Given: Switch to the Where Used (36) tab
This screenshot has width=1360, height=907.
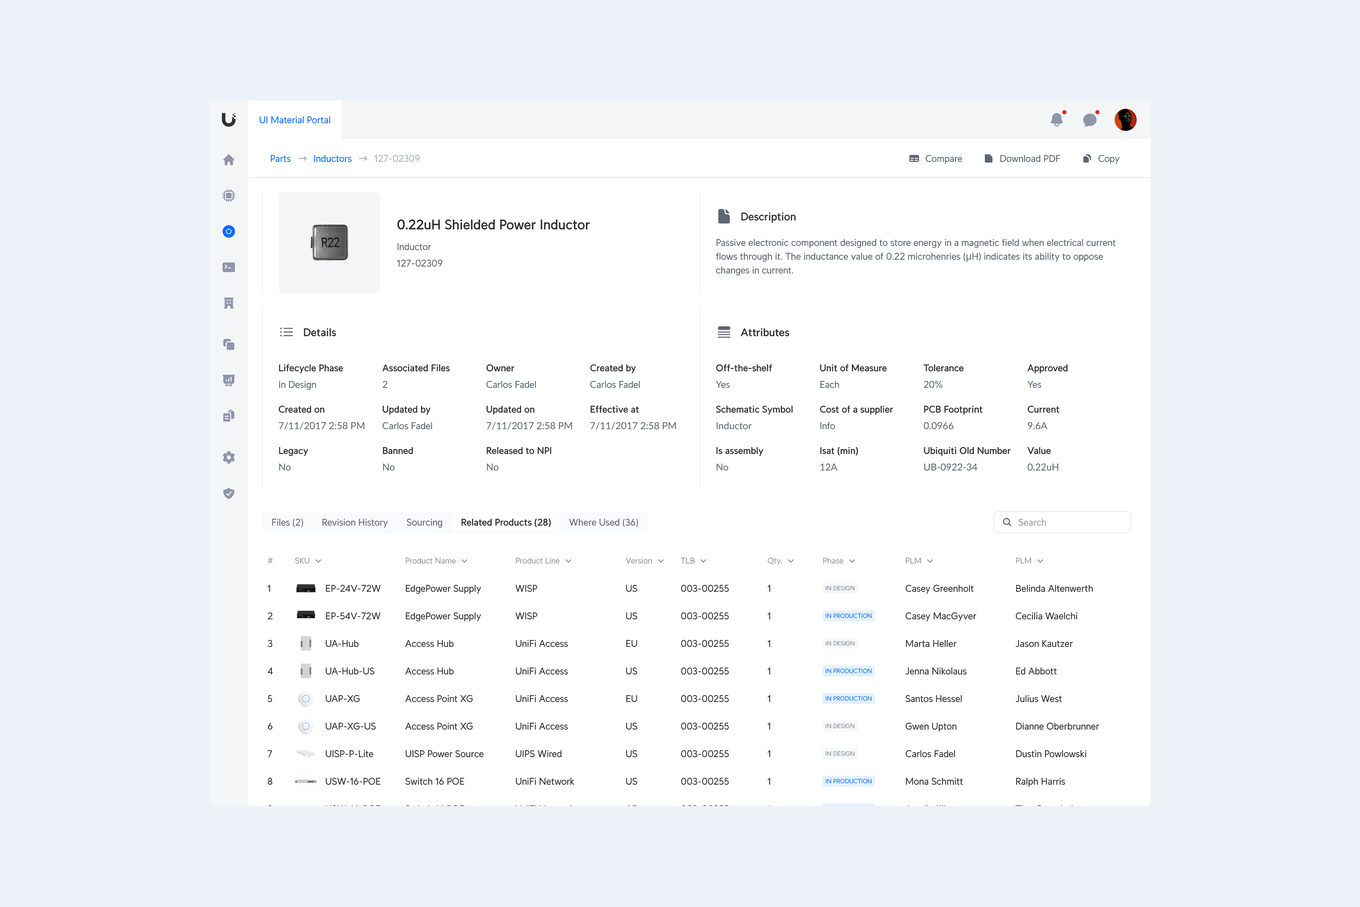Looking at the screenshot, I should (x=604, y=522).
